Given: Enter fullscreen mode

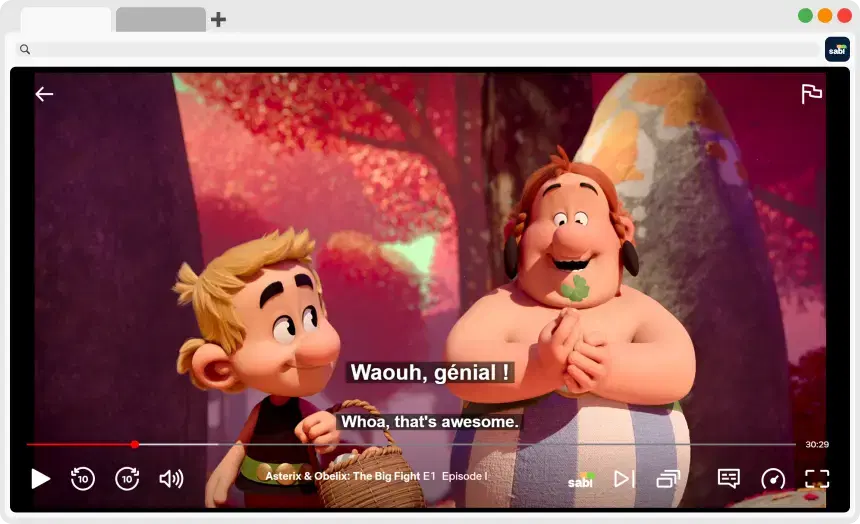Looking at the screenshot, I should pos(817,478).
